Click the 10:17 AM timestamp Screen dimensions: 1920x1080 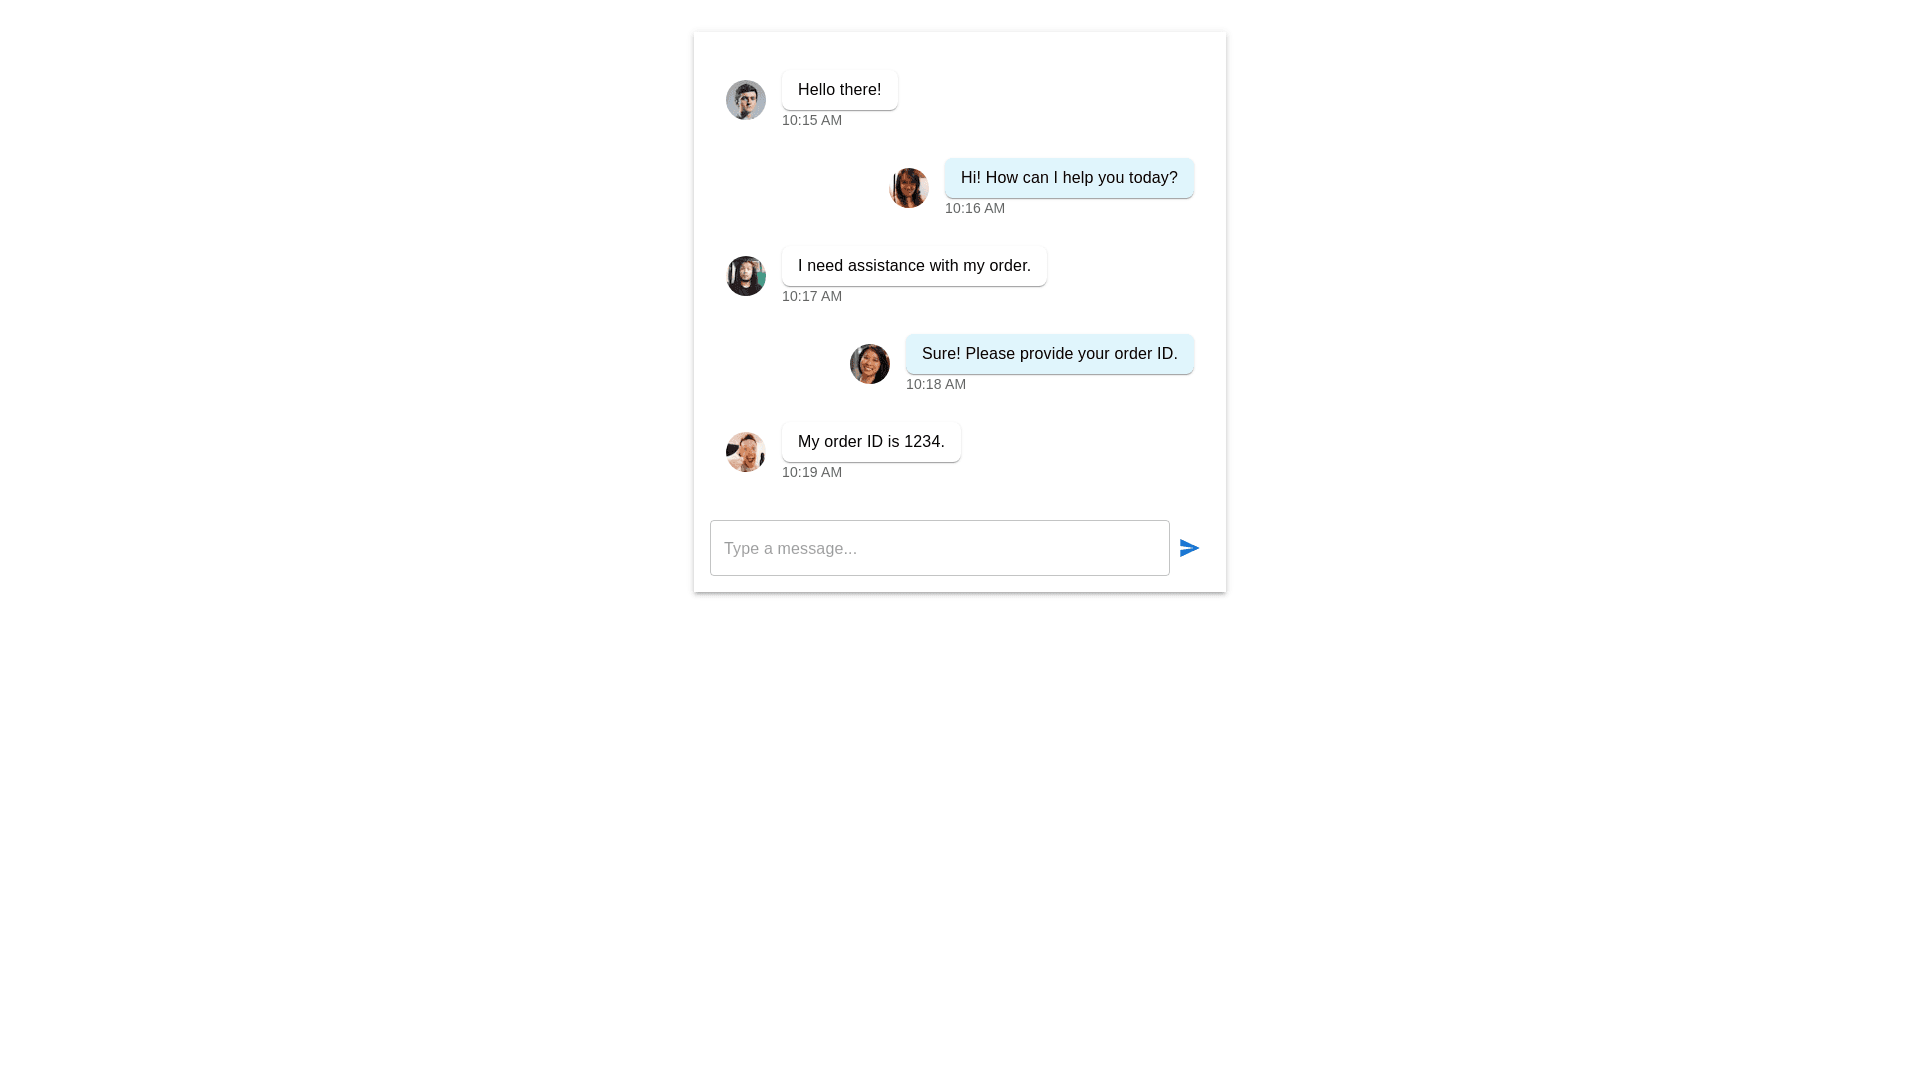812,296
